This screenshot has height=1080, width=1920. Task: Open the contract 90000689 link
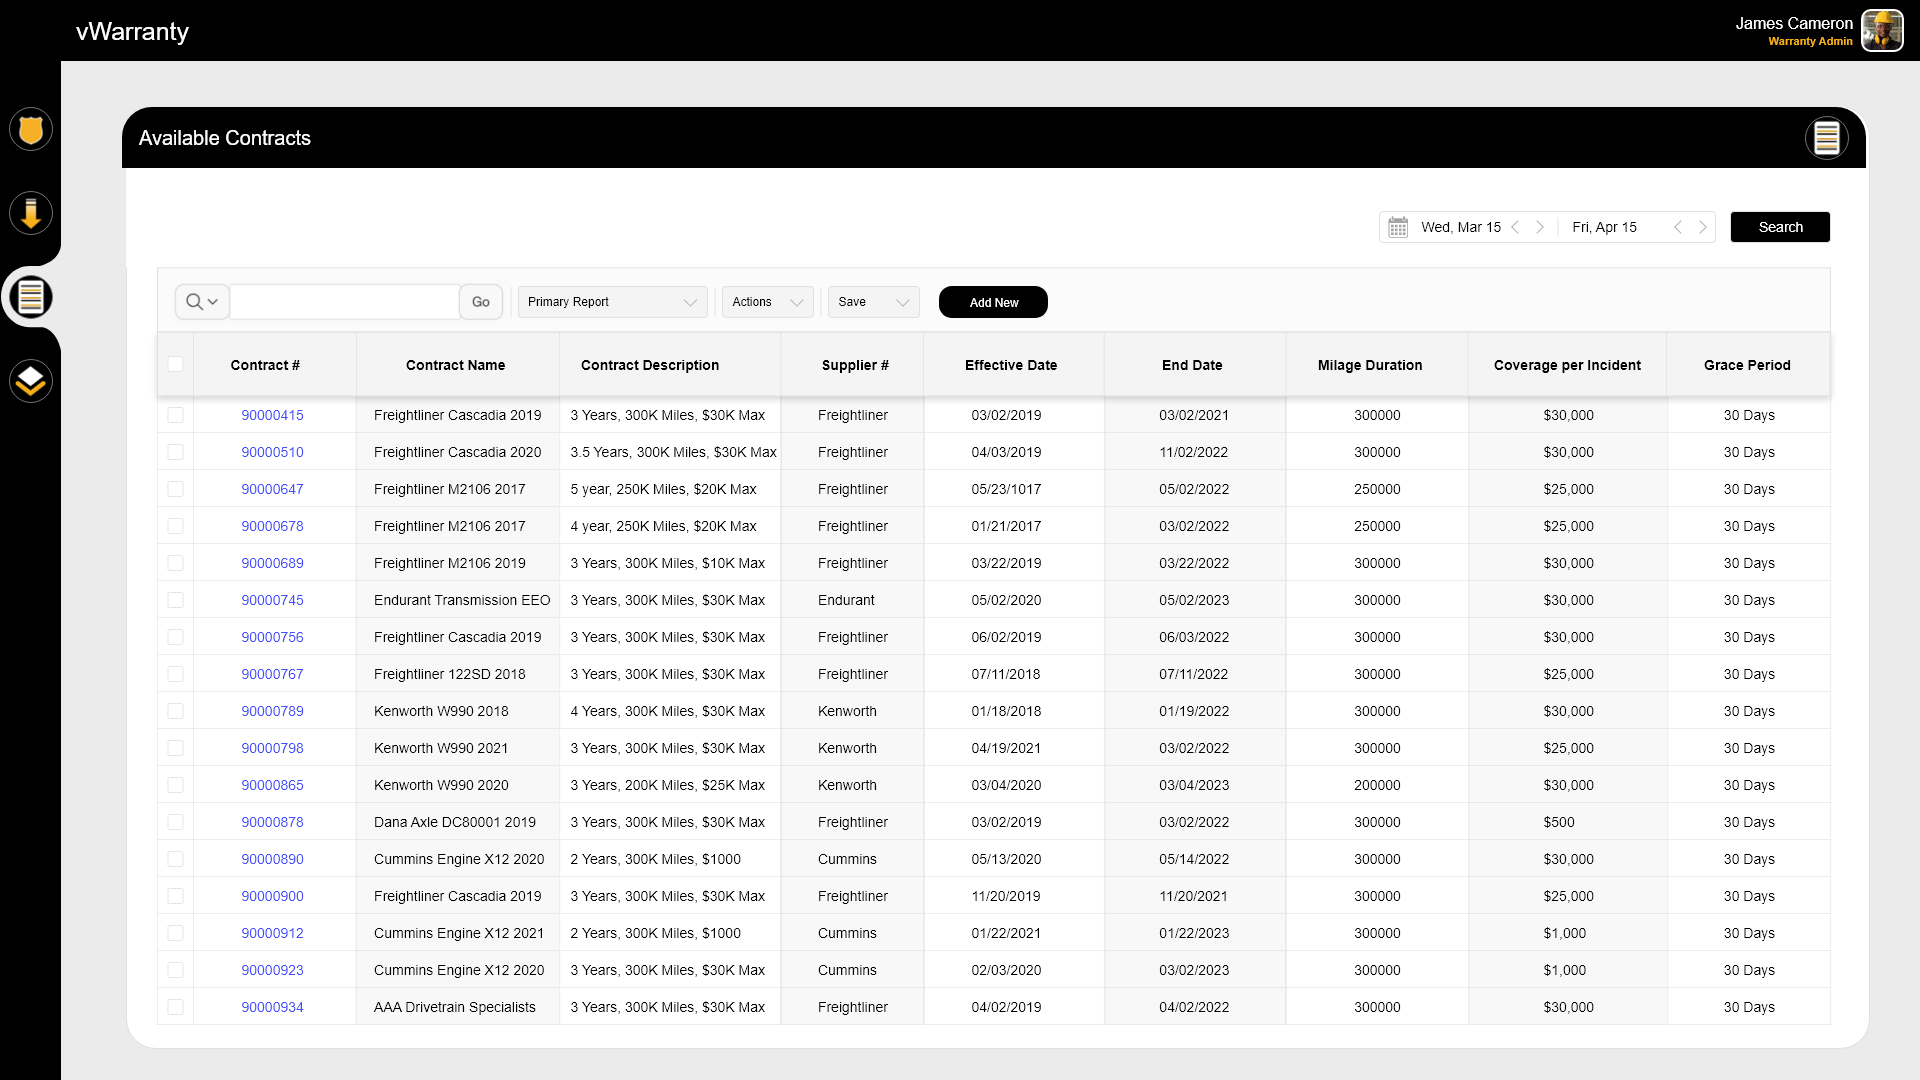[x=272, y=563]
